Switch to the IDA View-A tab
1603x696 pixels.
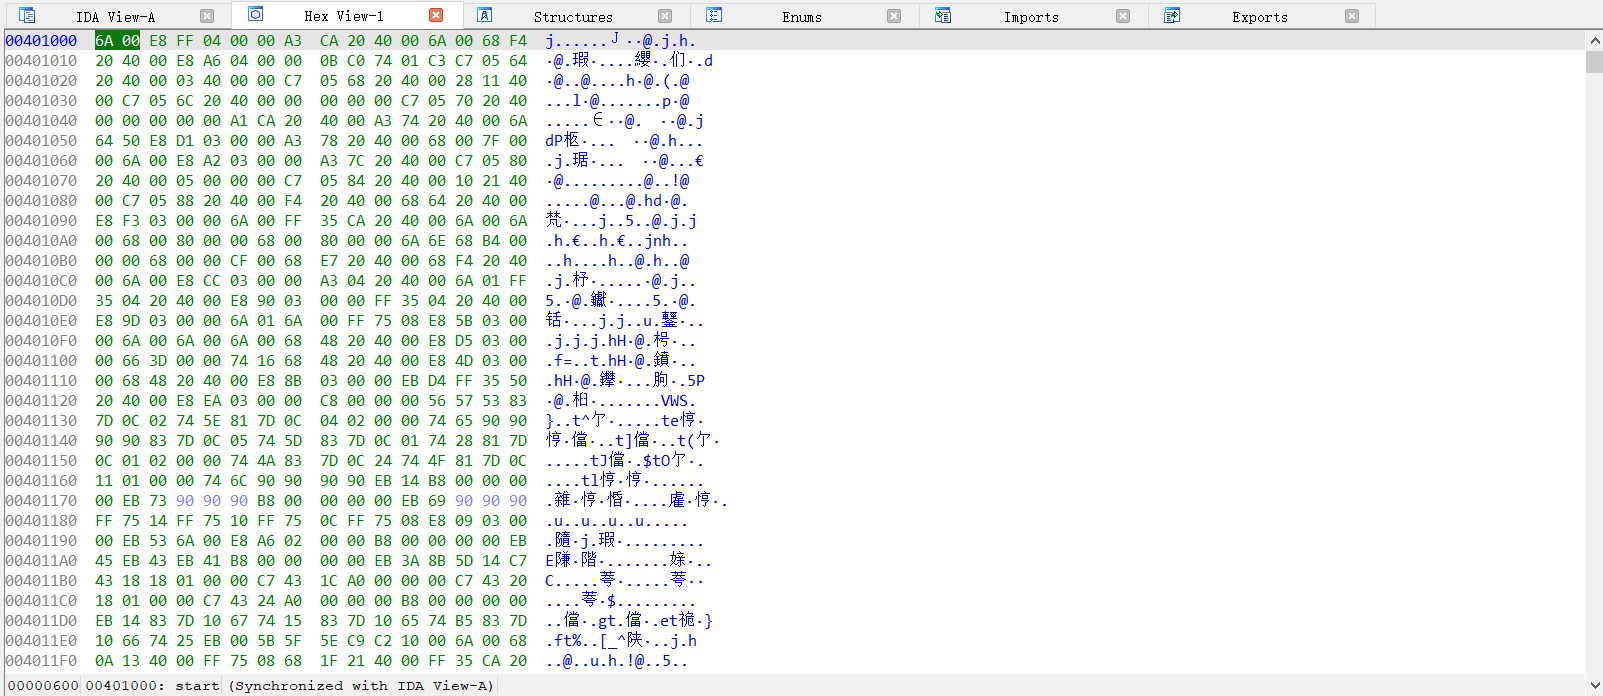(x=115, y=16)
